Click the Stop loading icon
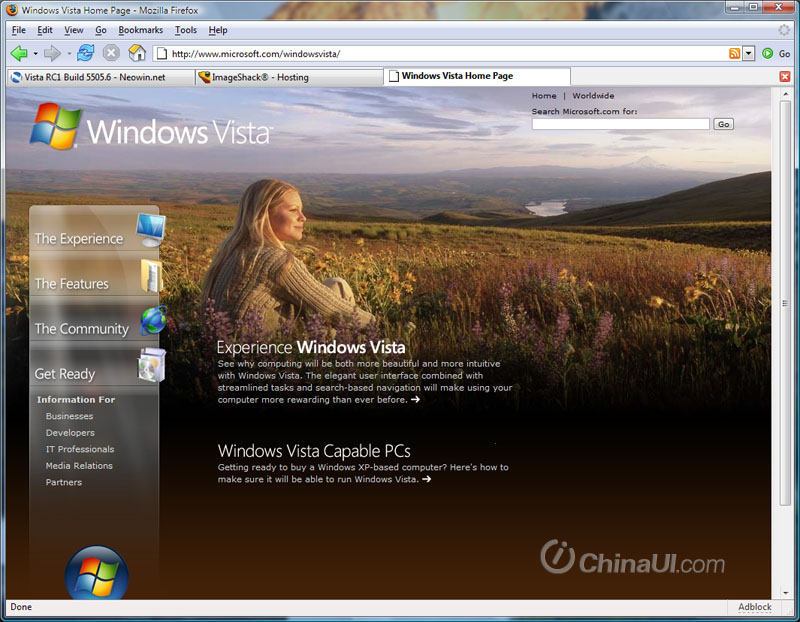The height and width of the screenshot is (622, 800). pos(111,53)
